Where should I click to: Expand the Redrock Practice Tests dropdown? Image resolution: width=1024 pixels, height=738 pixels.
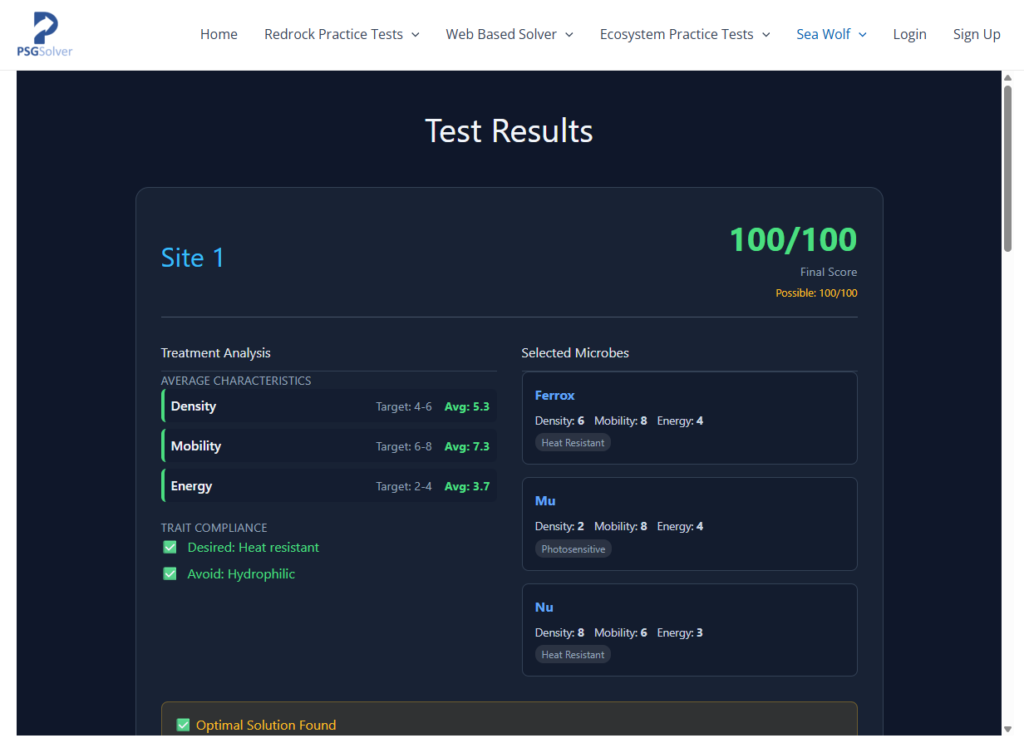[341, 34]
